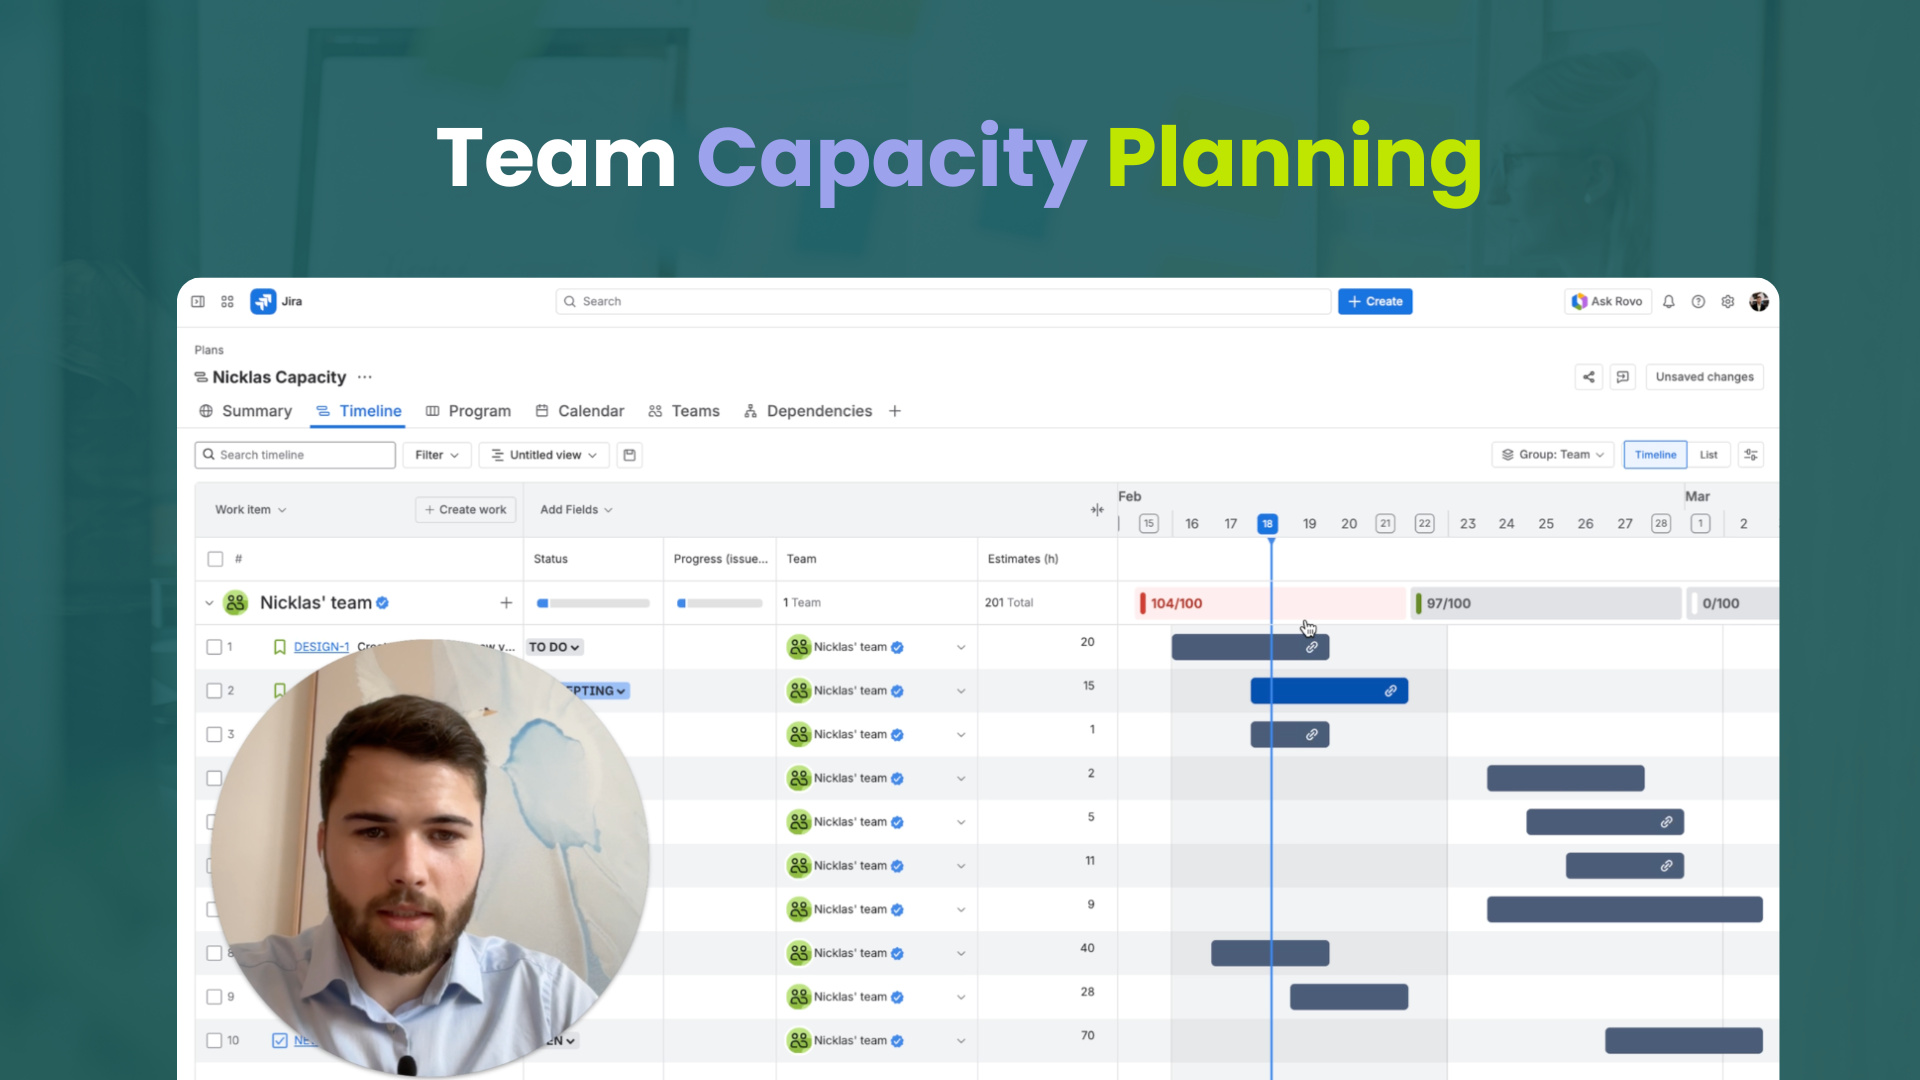This screenshot has height=1080, width=1920.
Task: Click the Plans breadcrumb link
Action: [x=209, y=350]
